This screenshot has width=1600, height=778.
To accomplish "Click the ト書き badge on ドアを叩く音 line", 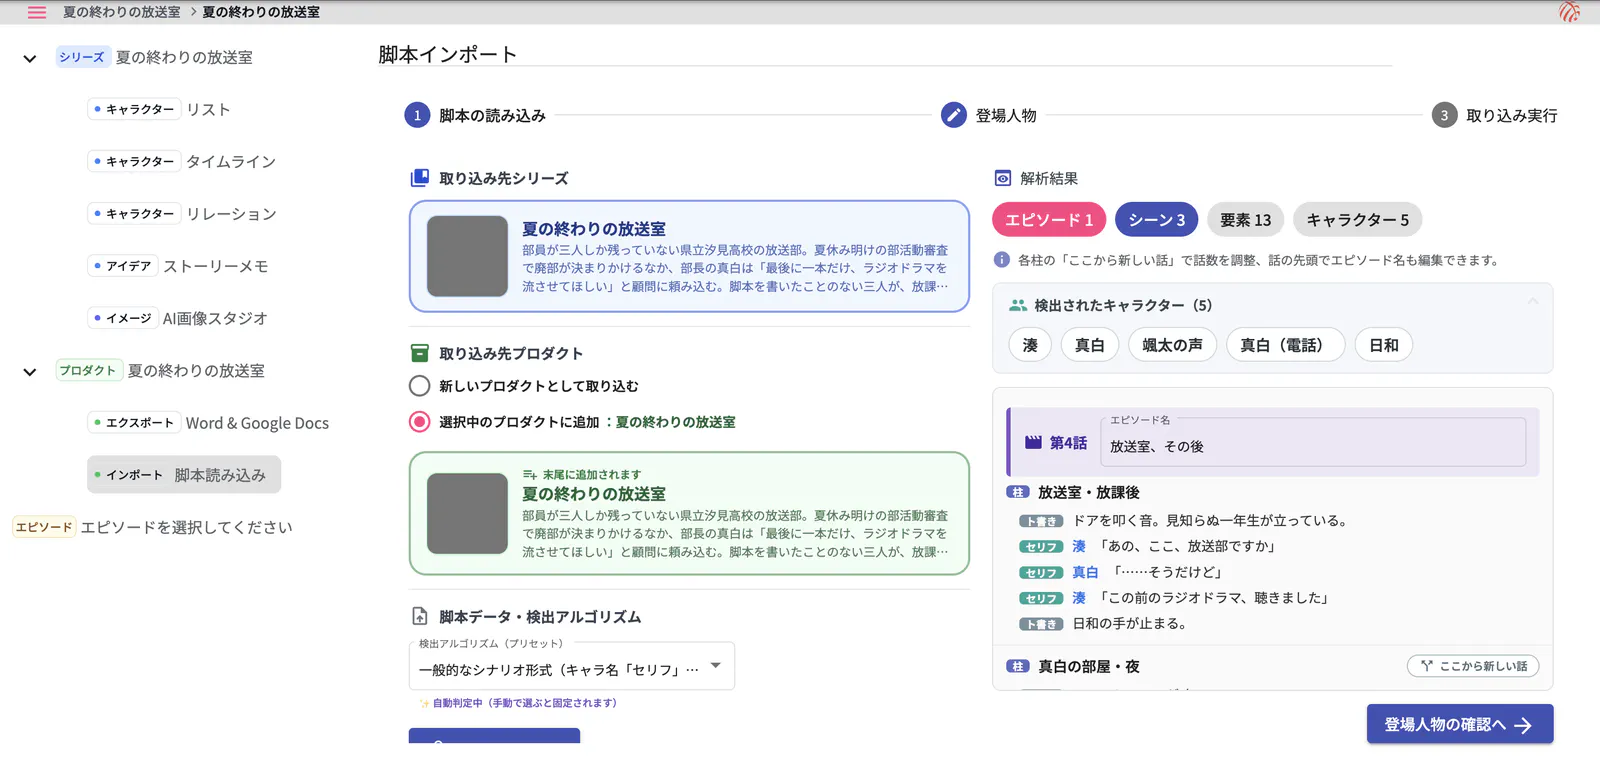I will click(1041, 521).
